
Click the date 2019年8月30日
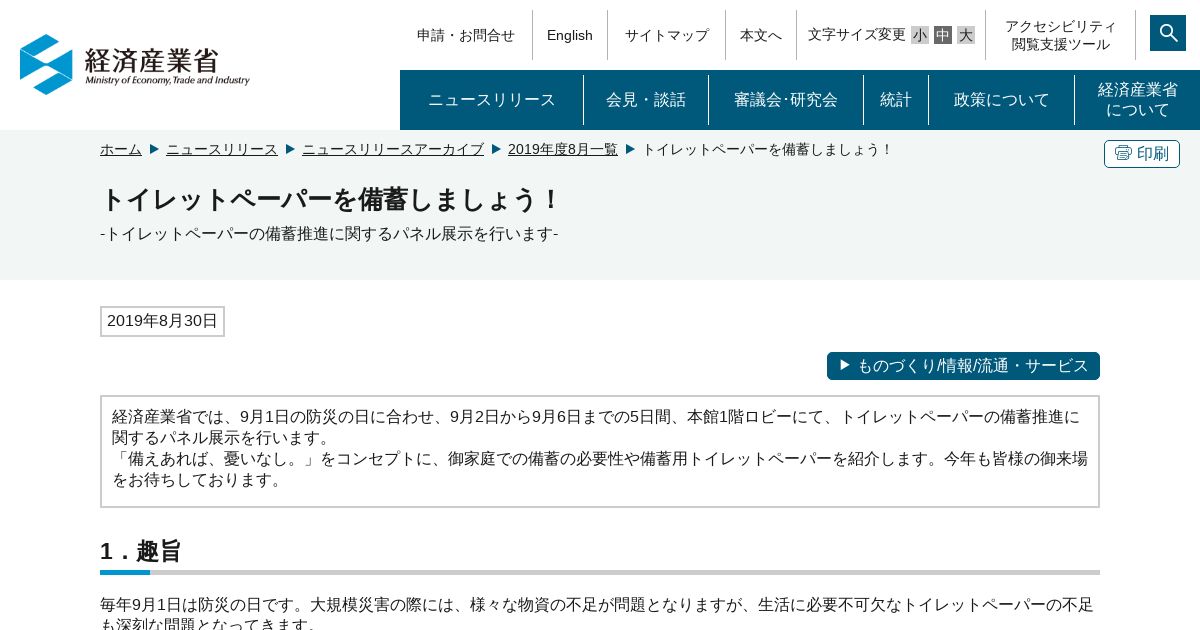click(x=162, y=321)
